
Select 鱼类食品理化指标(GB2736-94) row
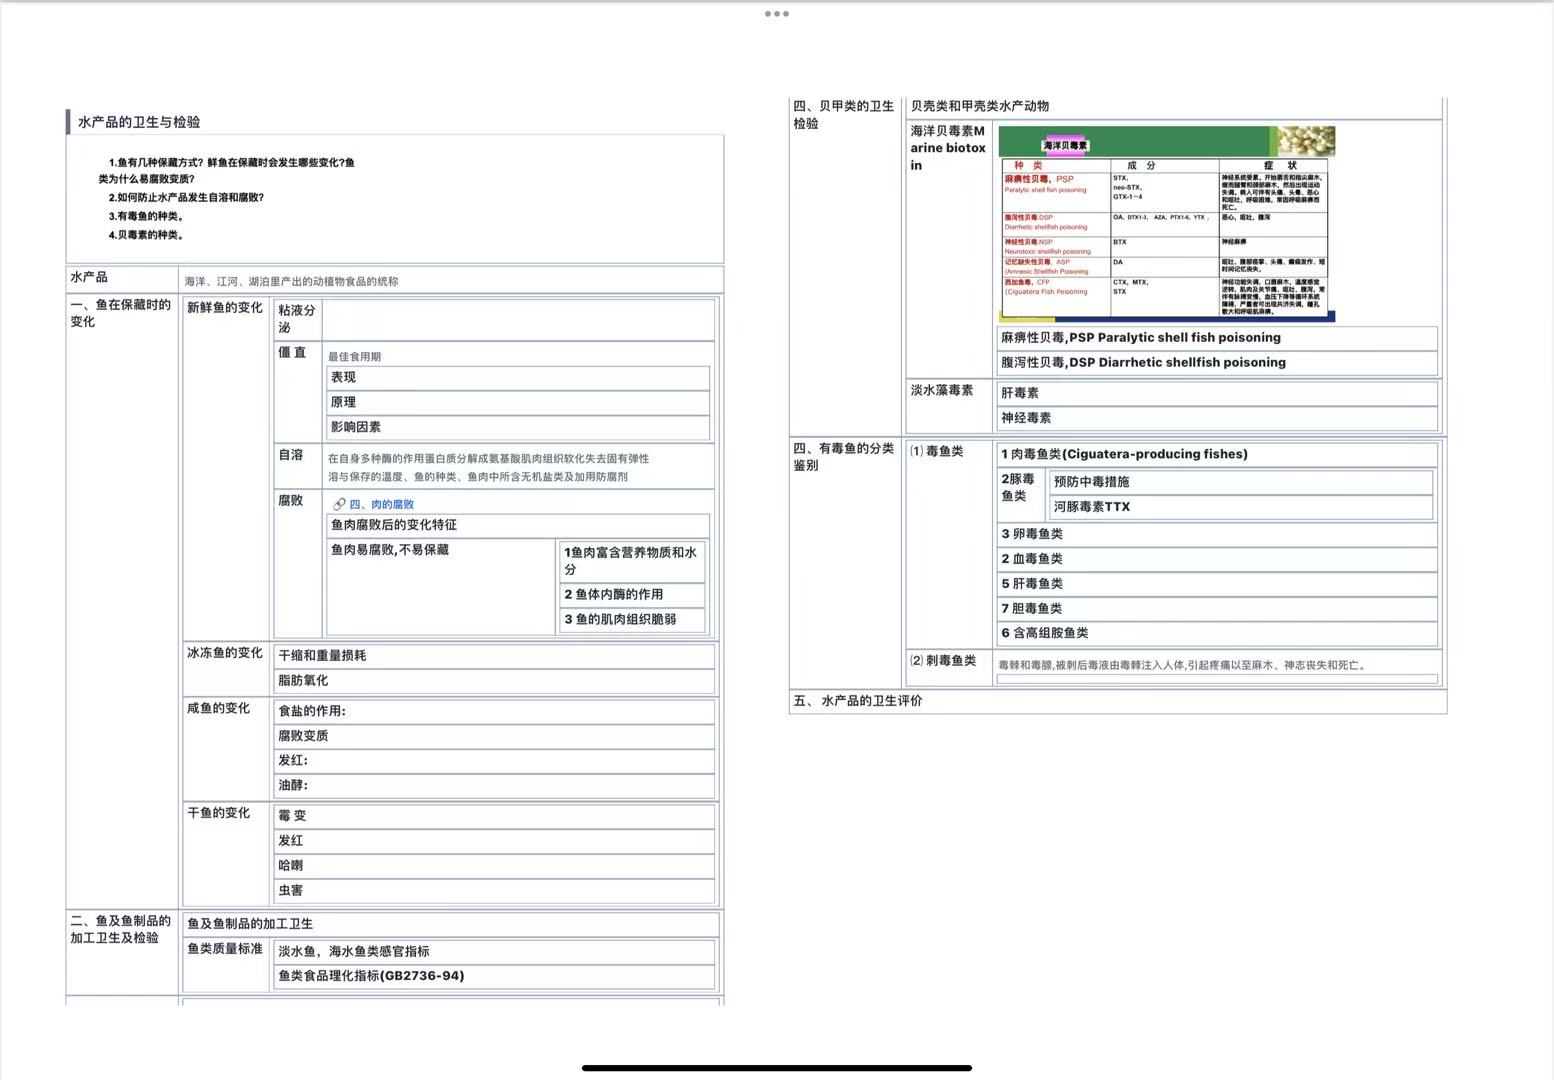click(494, 976)
